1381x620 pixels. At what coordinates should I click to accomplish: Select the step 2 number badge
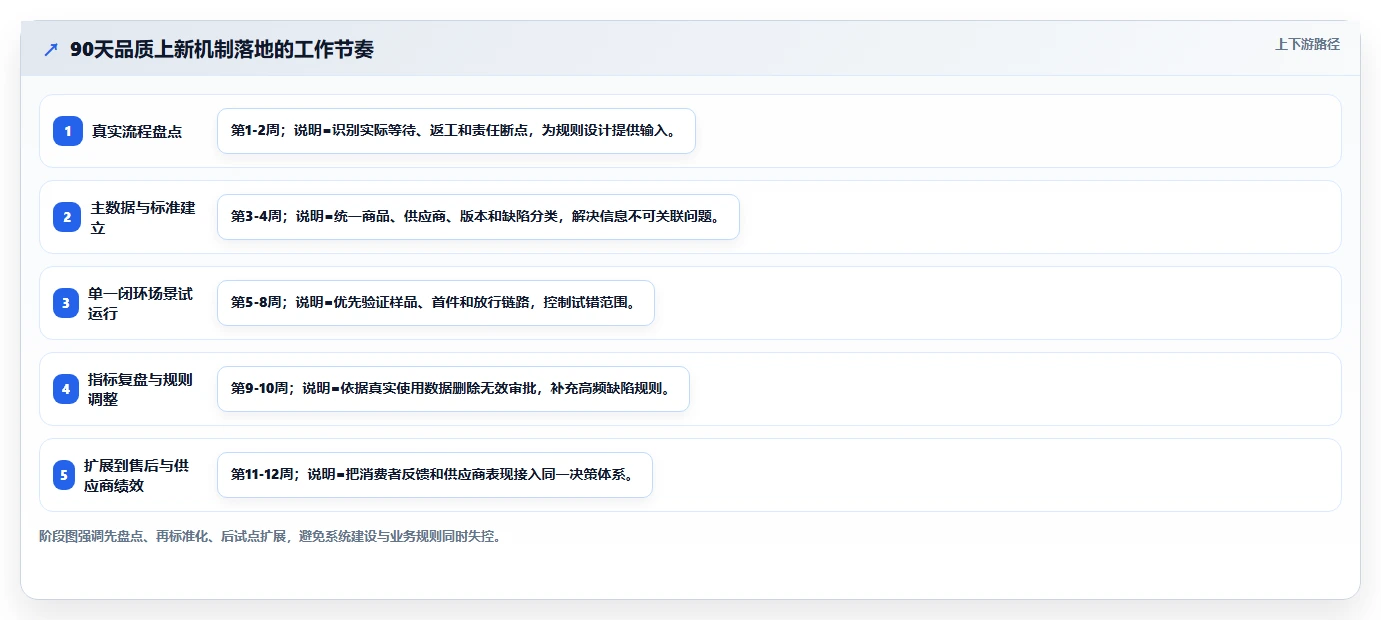coord(68,217)
